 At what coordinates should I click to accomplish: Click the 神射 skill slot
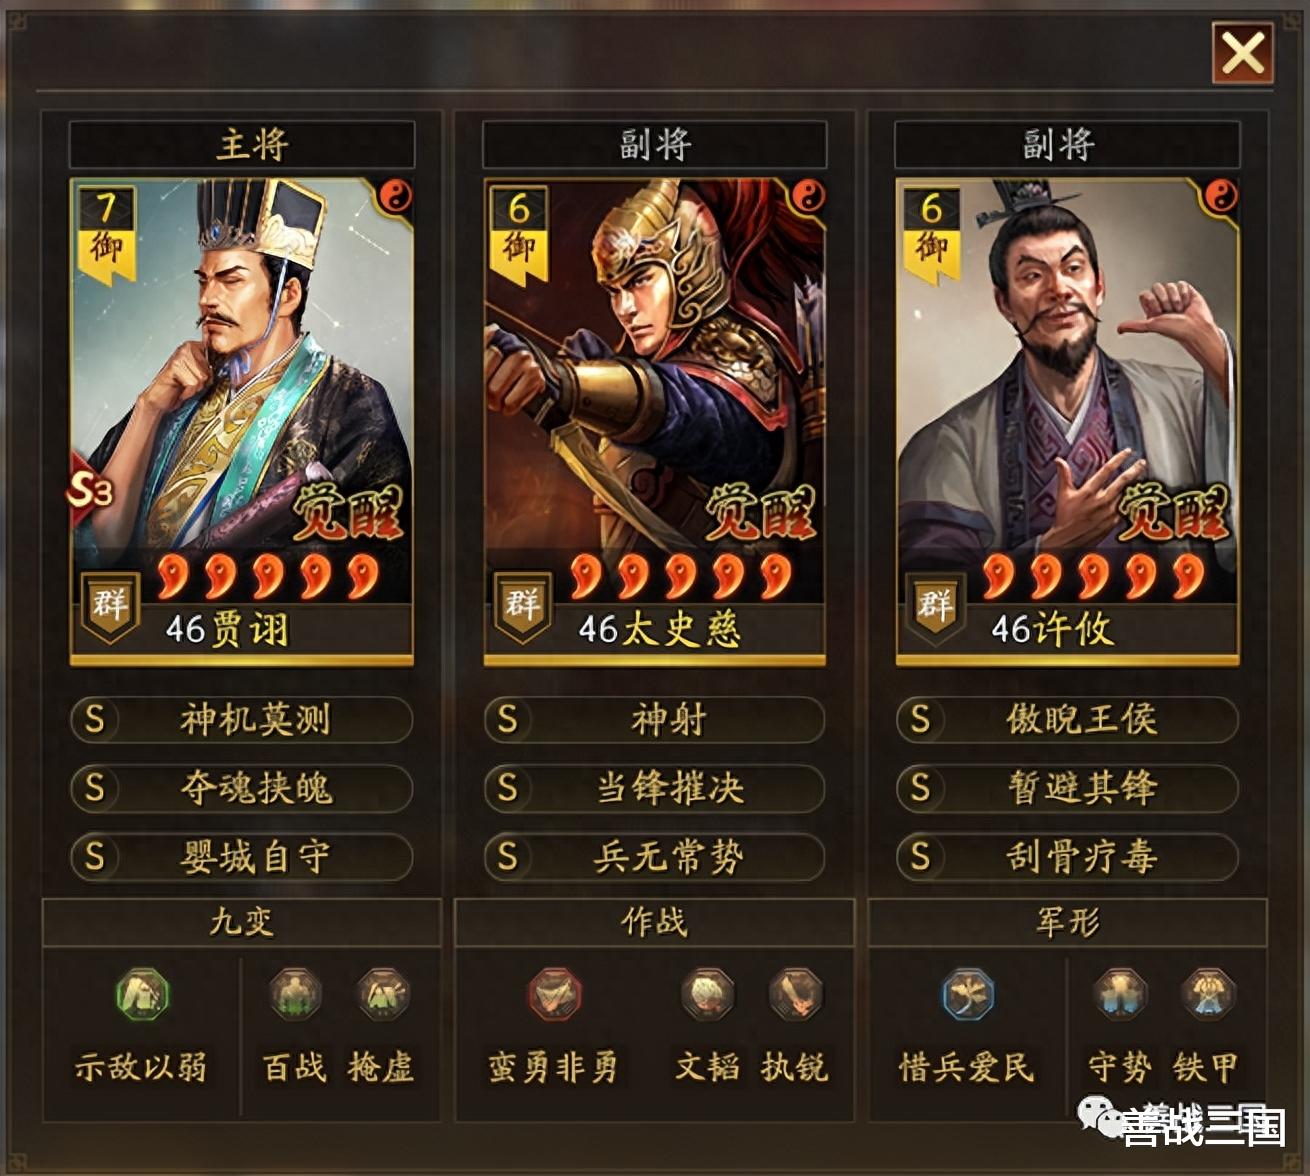(655, 719)
